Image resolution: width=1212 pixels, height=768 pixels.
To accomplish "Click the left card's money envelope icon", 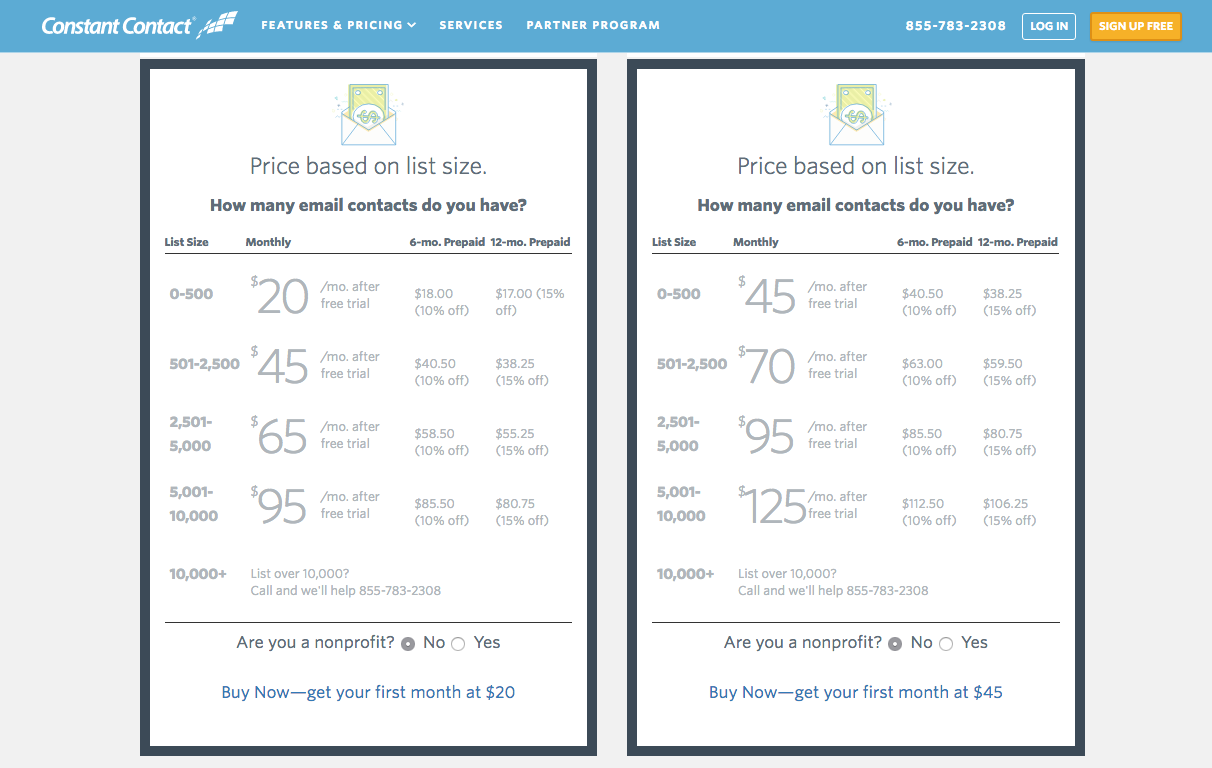I will [368, 114].
